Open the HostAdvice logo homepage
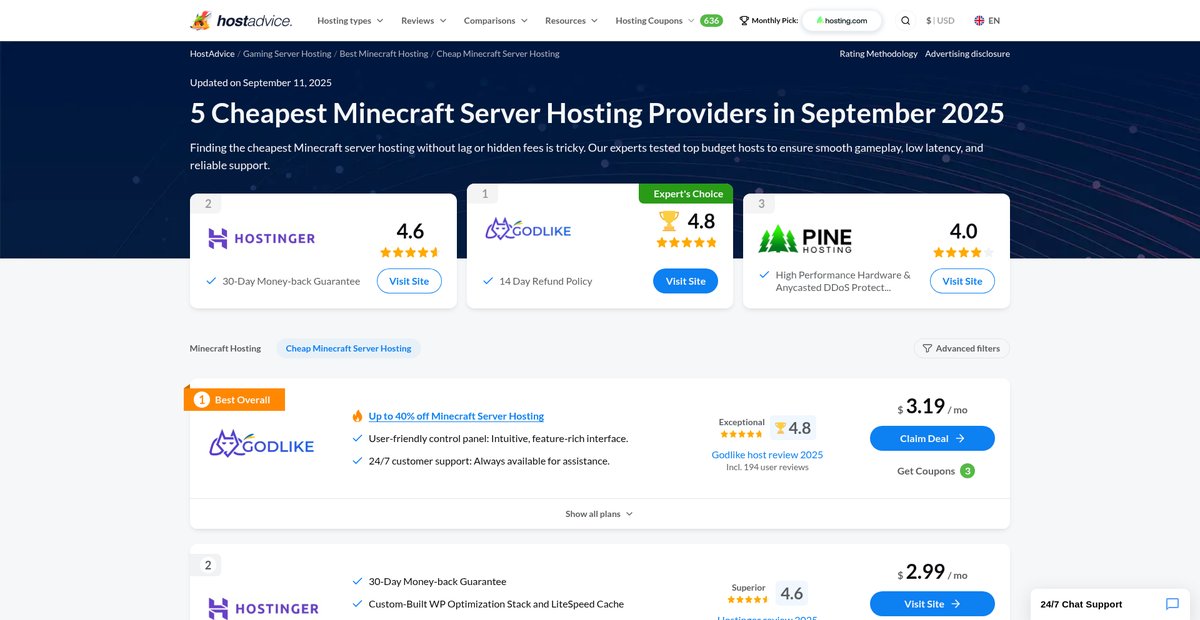Viewport: 1200px width, 620px height. click(x=240, y=20)
